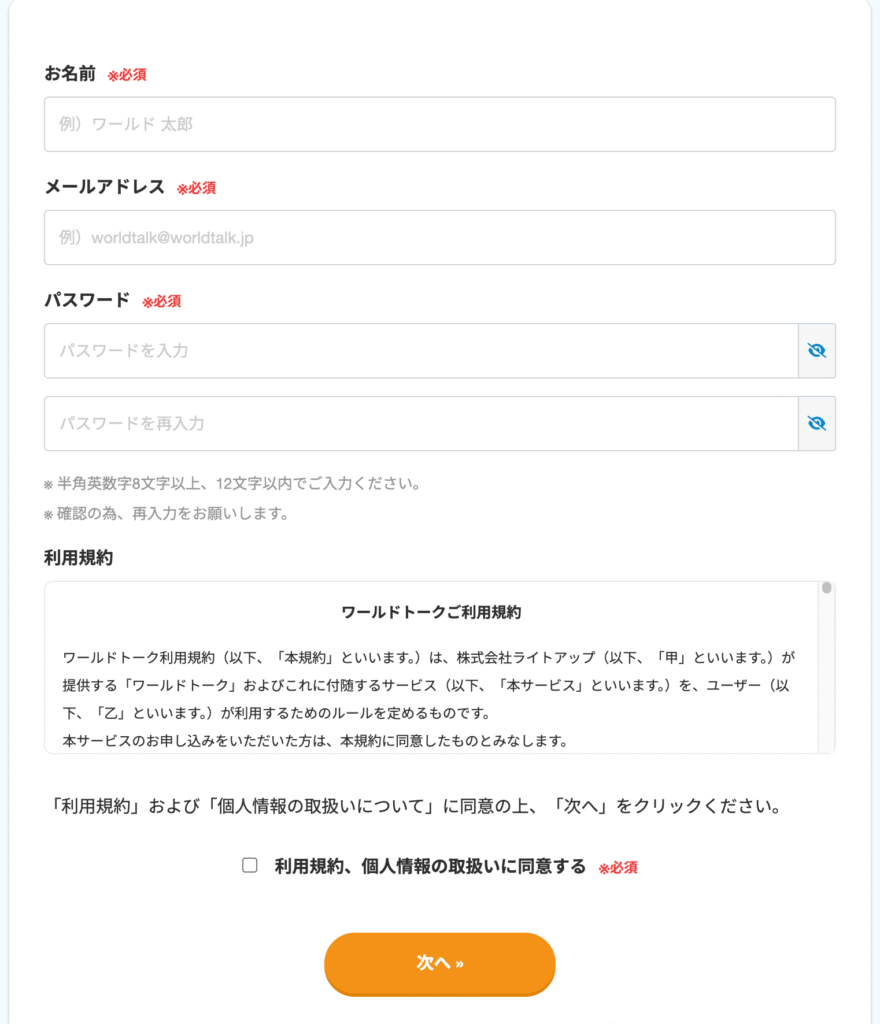Click the パスワード field label
This screenshot has height=1024, width=880.
point(87,300)
